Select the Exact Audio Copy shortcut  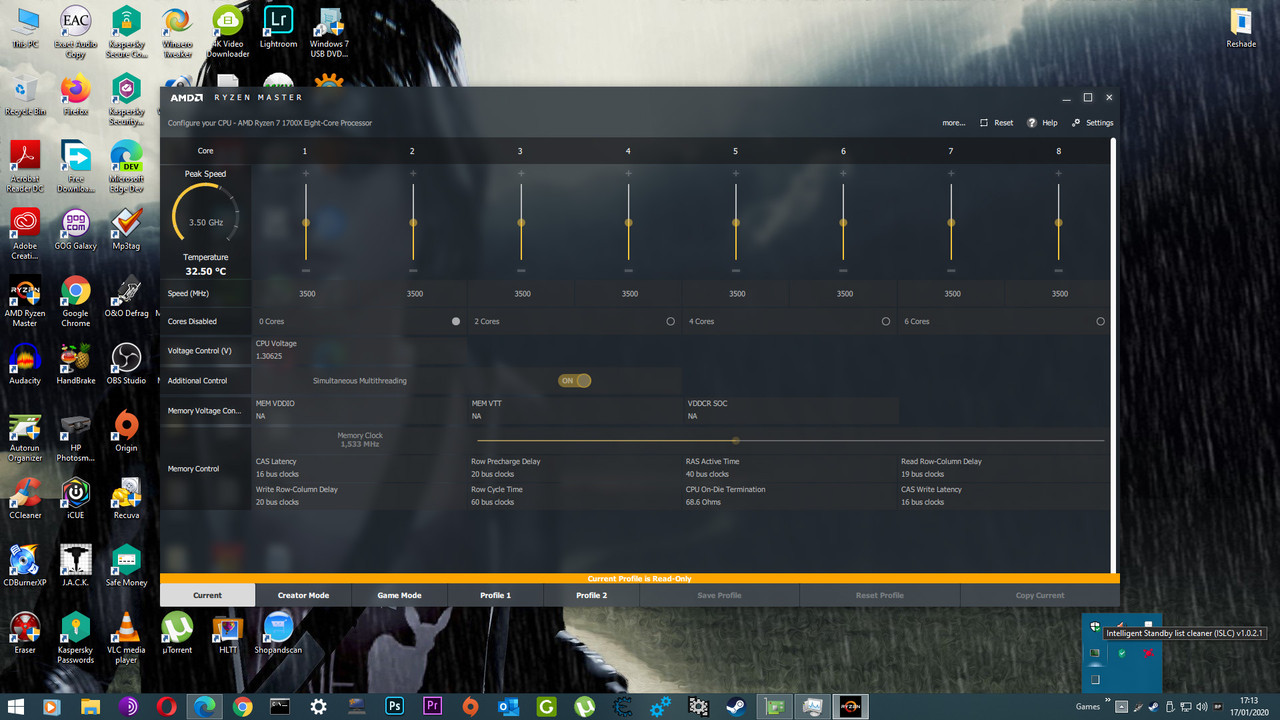(76, 32)
